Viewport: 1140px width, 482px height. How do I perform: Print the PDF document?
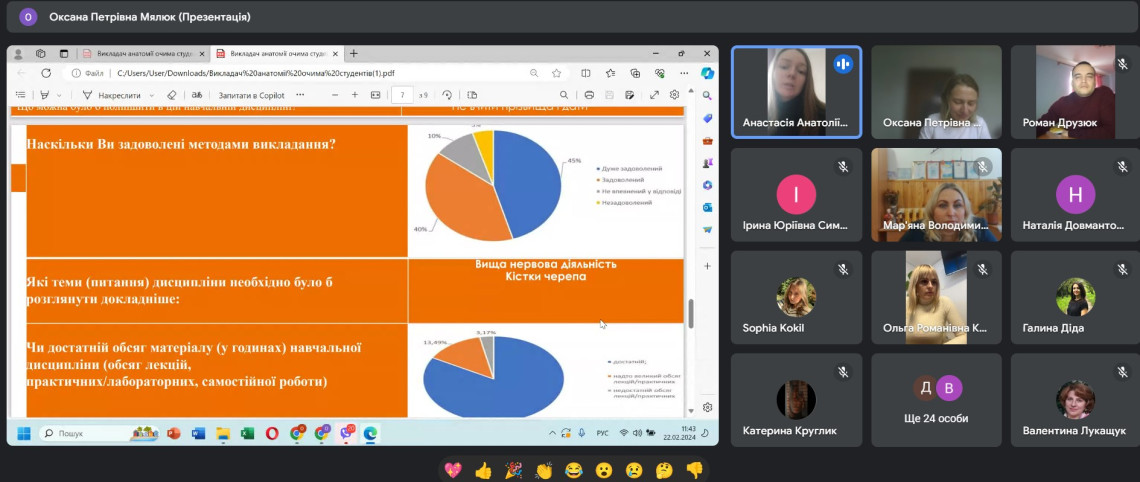pyautogui.click(x=590, y=95)
